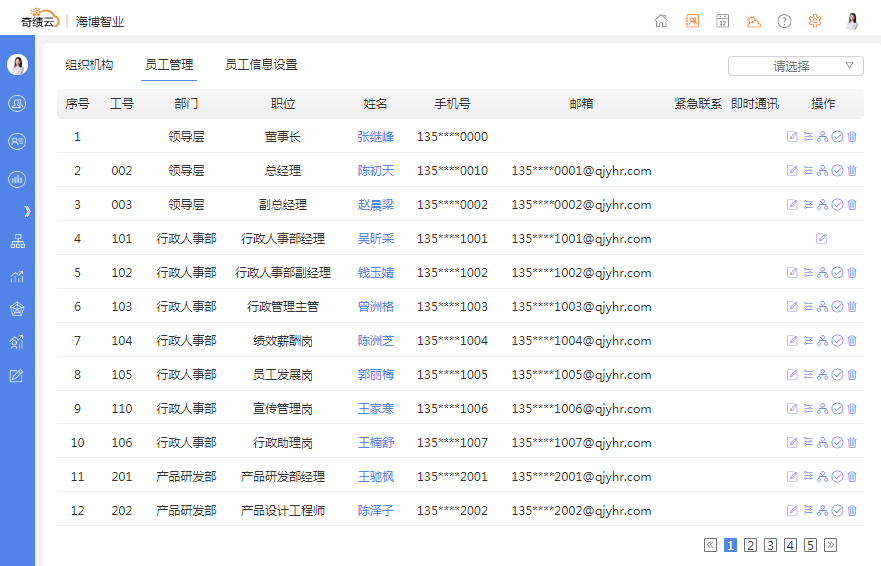Open the organization chart sidebar icon
881x566 pixels.
click(x=17, y=242)
